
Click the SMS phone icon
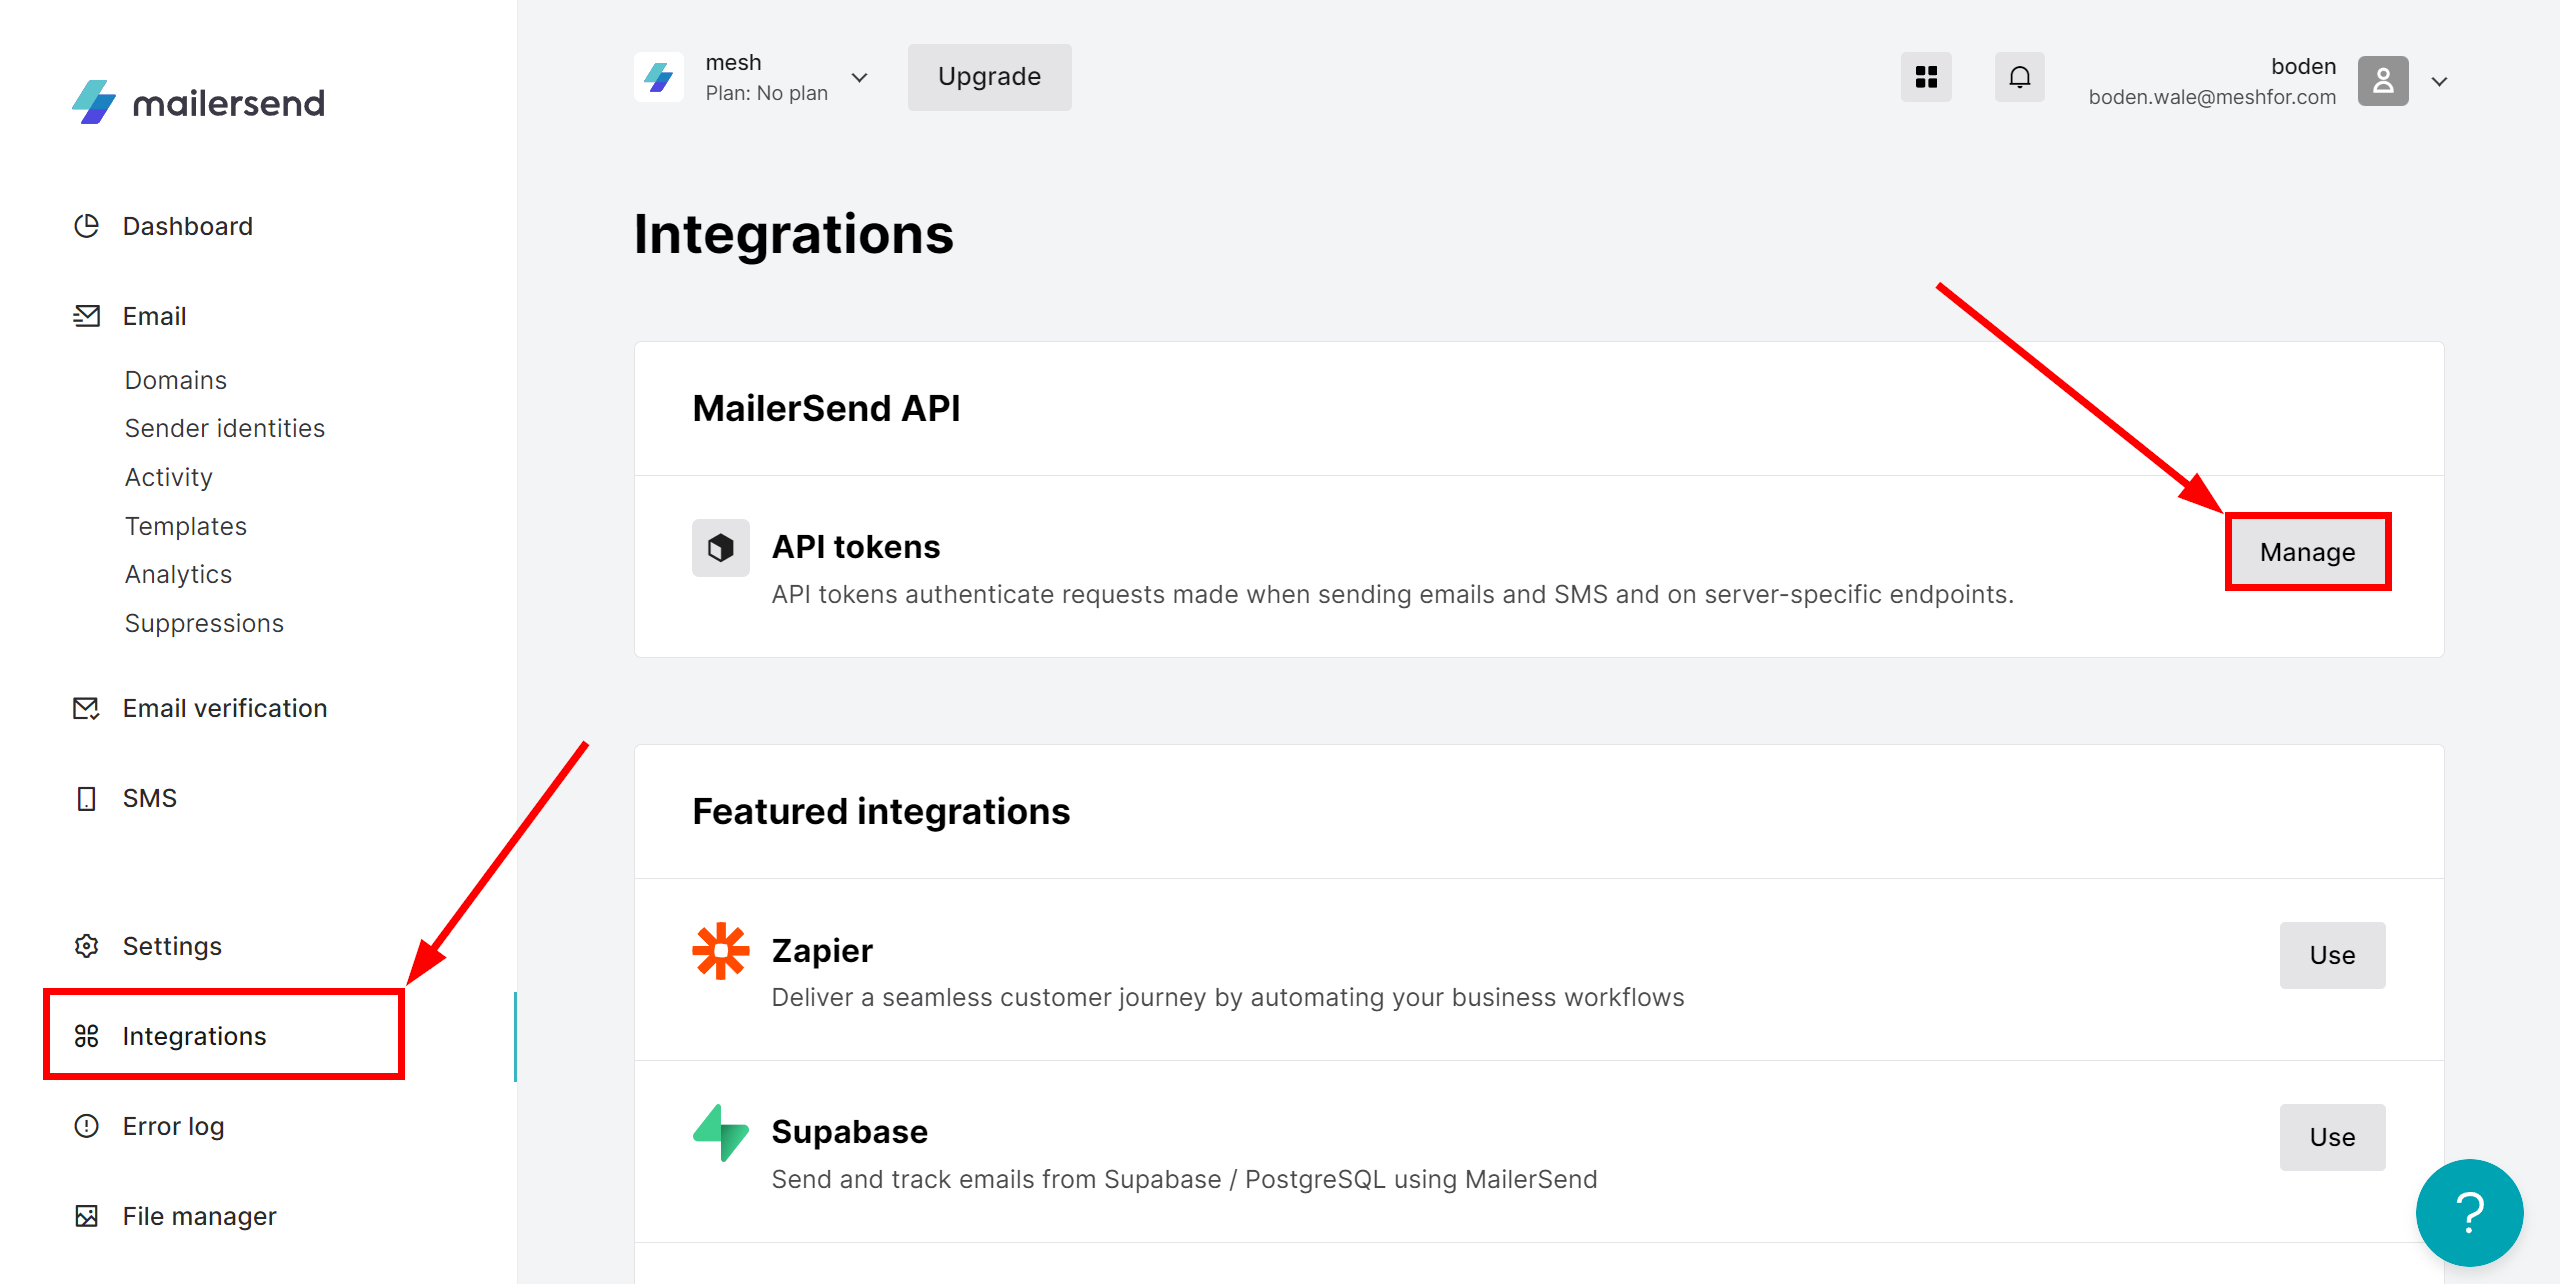point(87,798)
